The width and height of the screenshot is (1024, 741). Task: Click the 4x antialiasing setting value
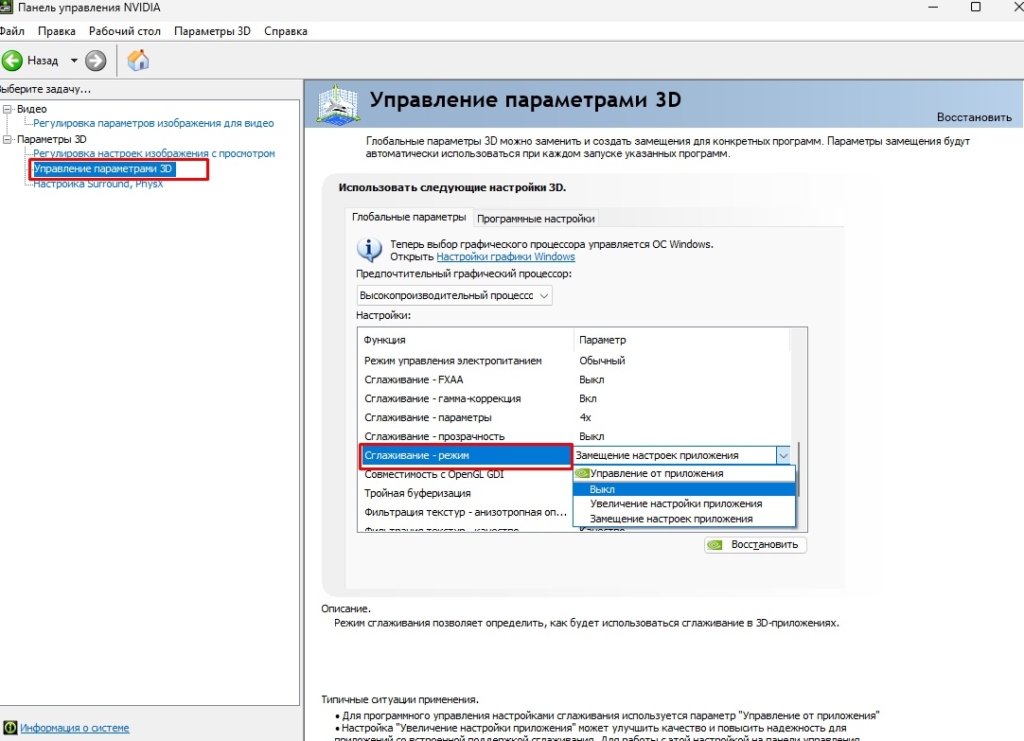click(585, 417)
